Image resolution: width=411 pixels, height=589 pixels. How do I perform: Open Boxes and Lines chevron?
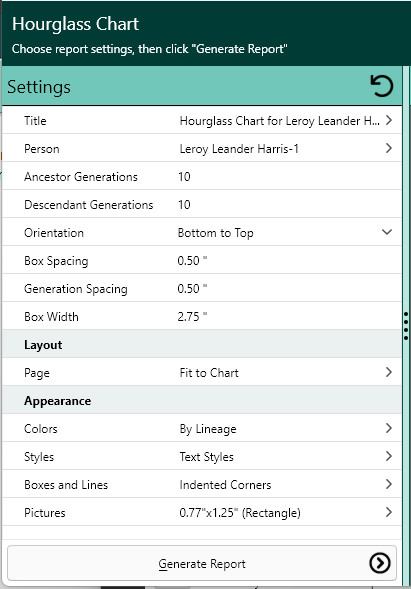point(389,484)
